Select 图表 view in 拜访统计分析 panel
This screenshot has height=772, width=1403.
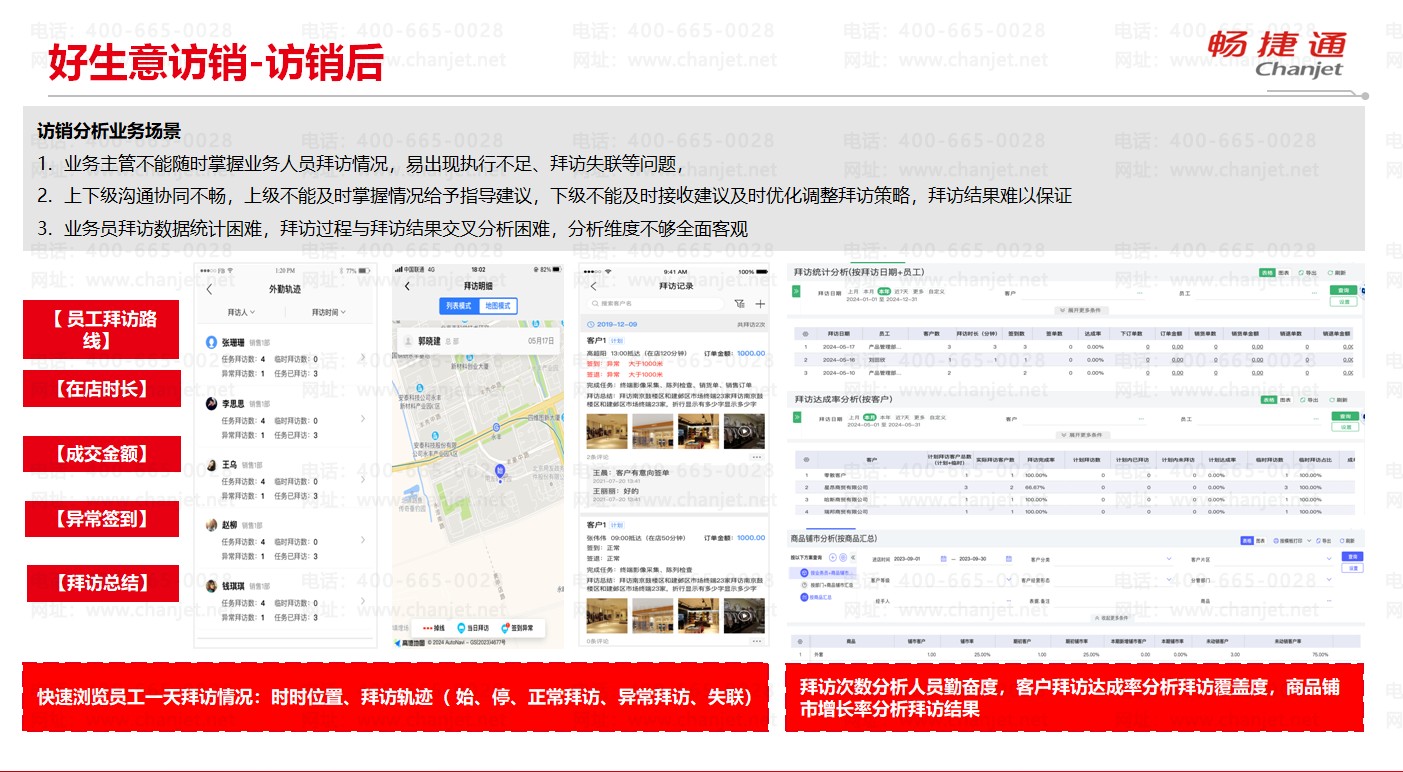[x=1283, y=272]
